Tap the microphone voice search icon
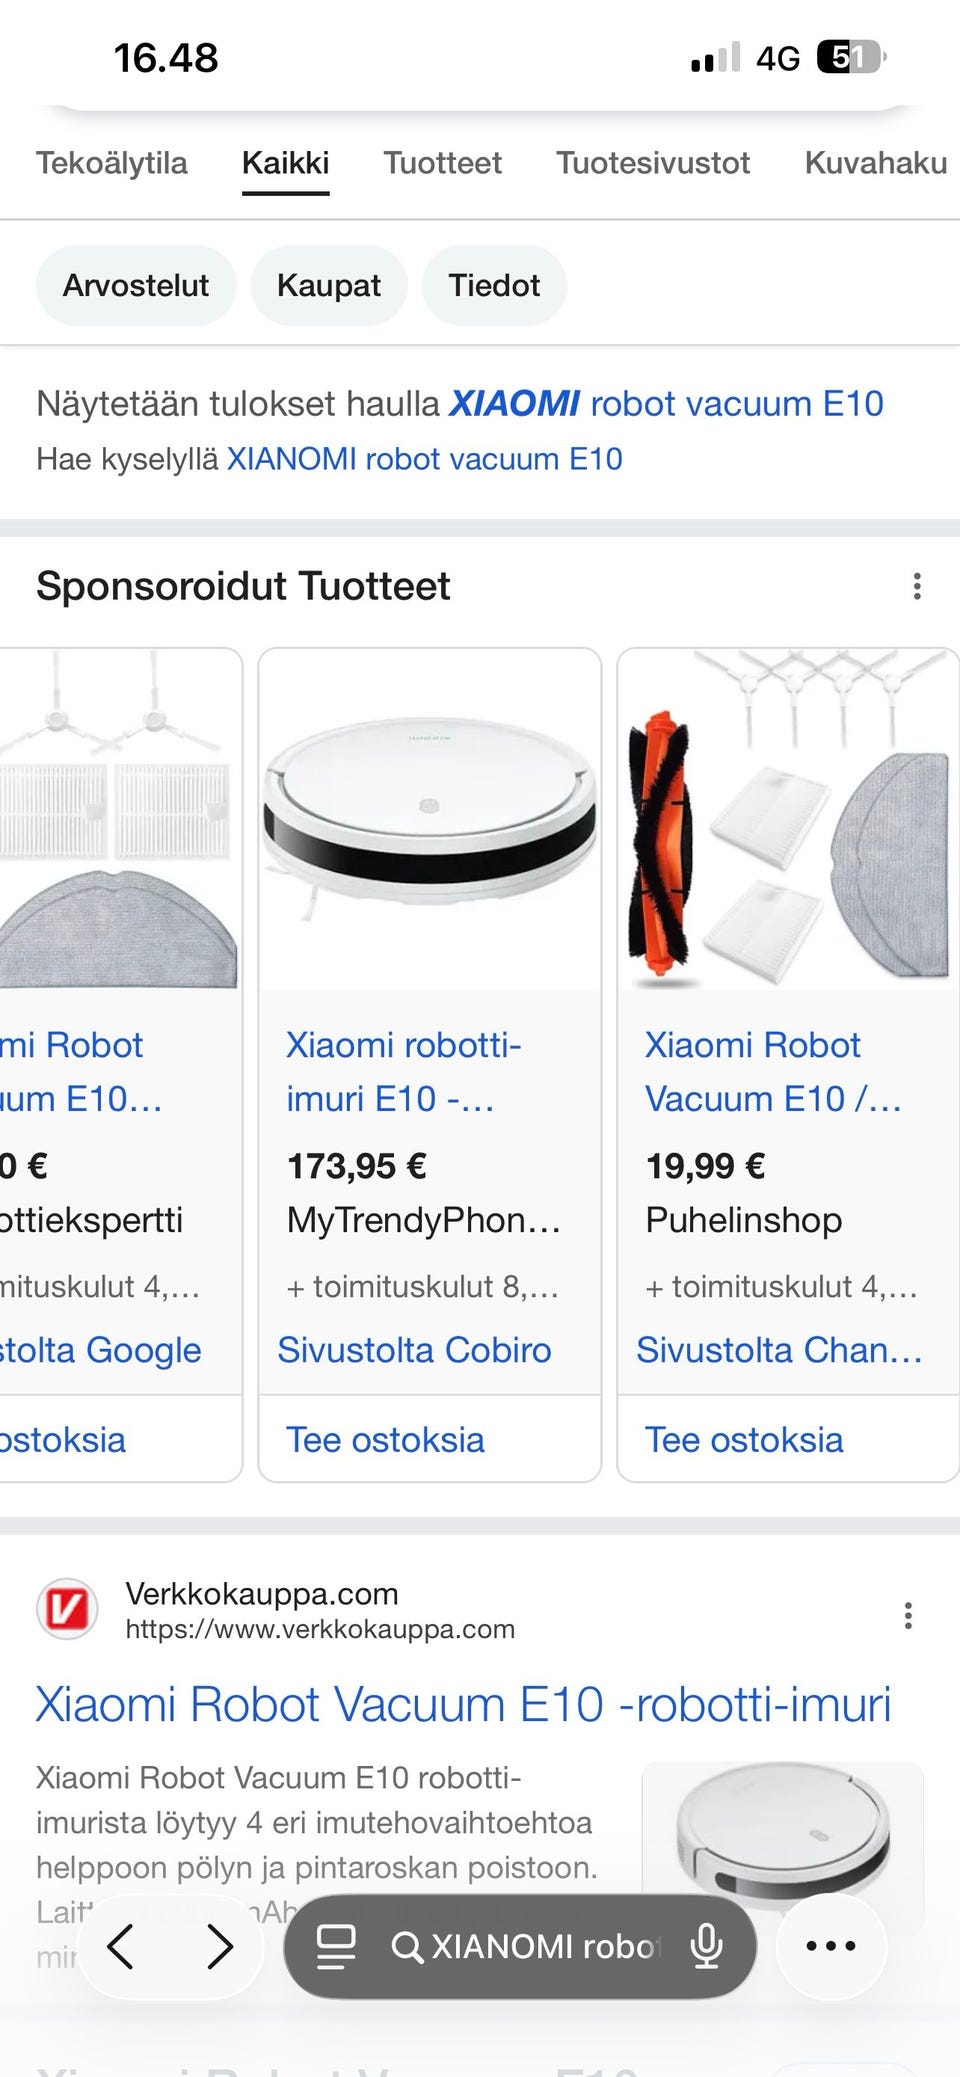Viewport: 960px width, 2077px height. click(707, 1946)
